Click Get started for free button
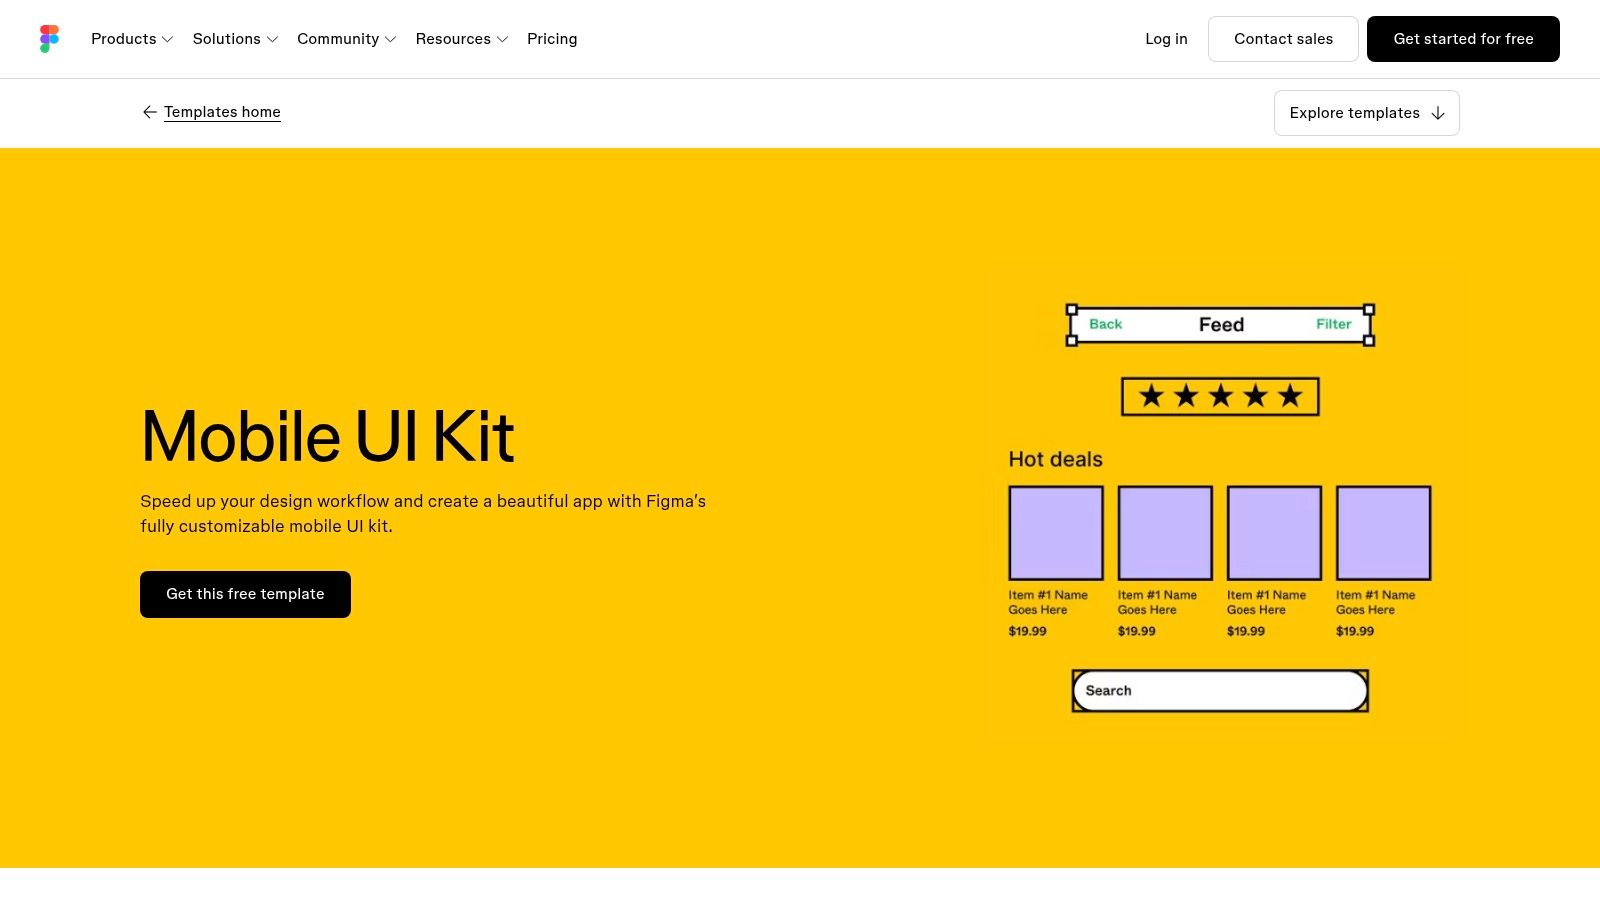The image size is (1600, 900). pos(1463,39)
